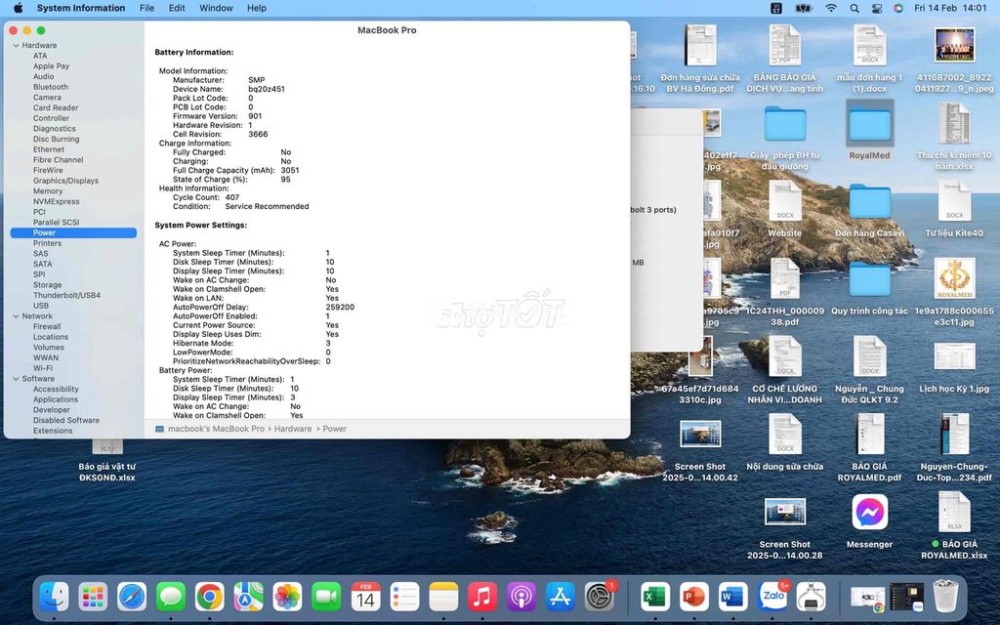This screenshot has height=625, width=1000.
Task: Open System Preferences with the update badge
Action: pos(599,598)
